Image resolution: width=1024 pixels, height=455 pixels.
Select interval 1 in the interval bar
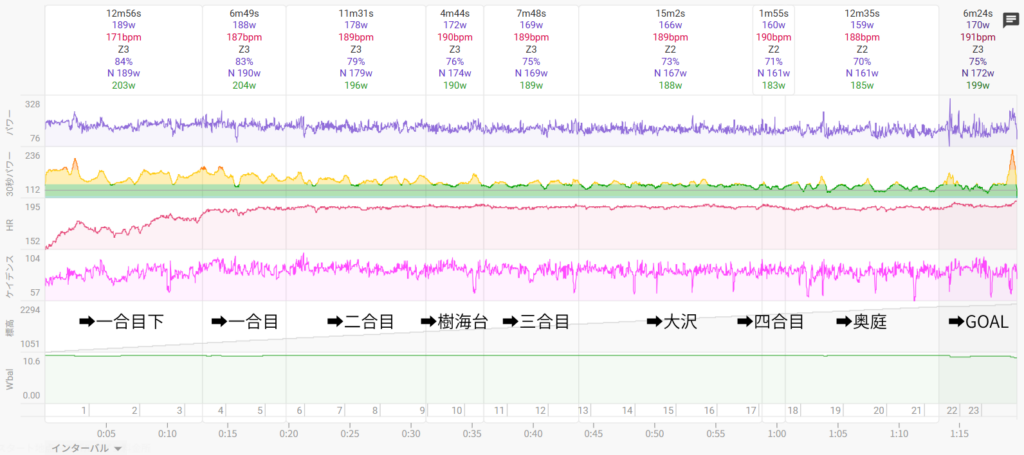tap(84, 411)
